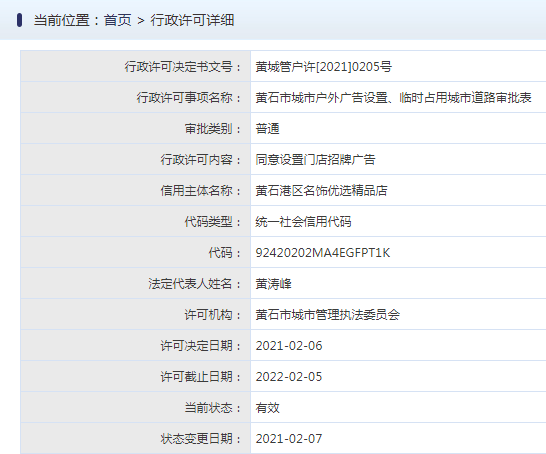
Task: Click the 许可截止日期 label cell
Action: coord(135,377)
